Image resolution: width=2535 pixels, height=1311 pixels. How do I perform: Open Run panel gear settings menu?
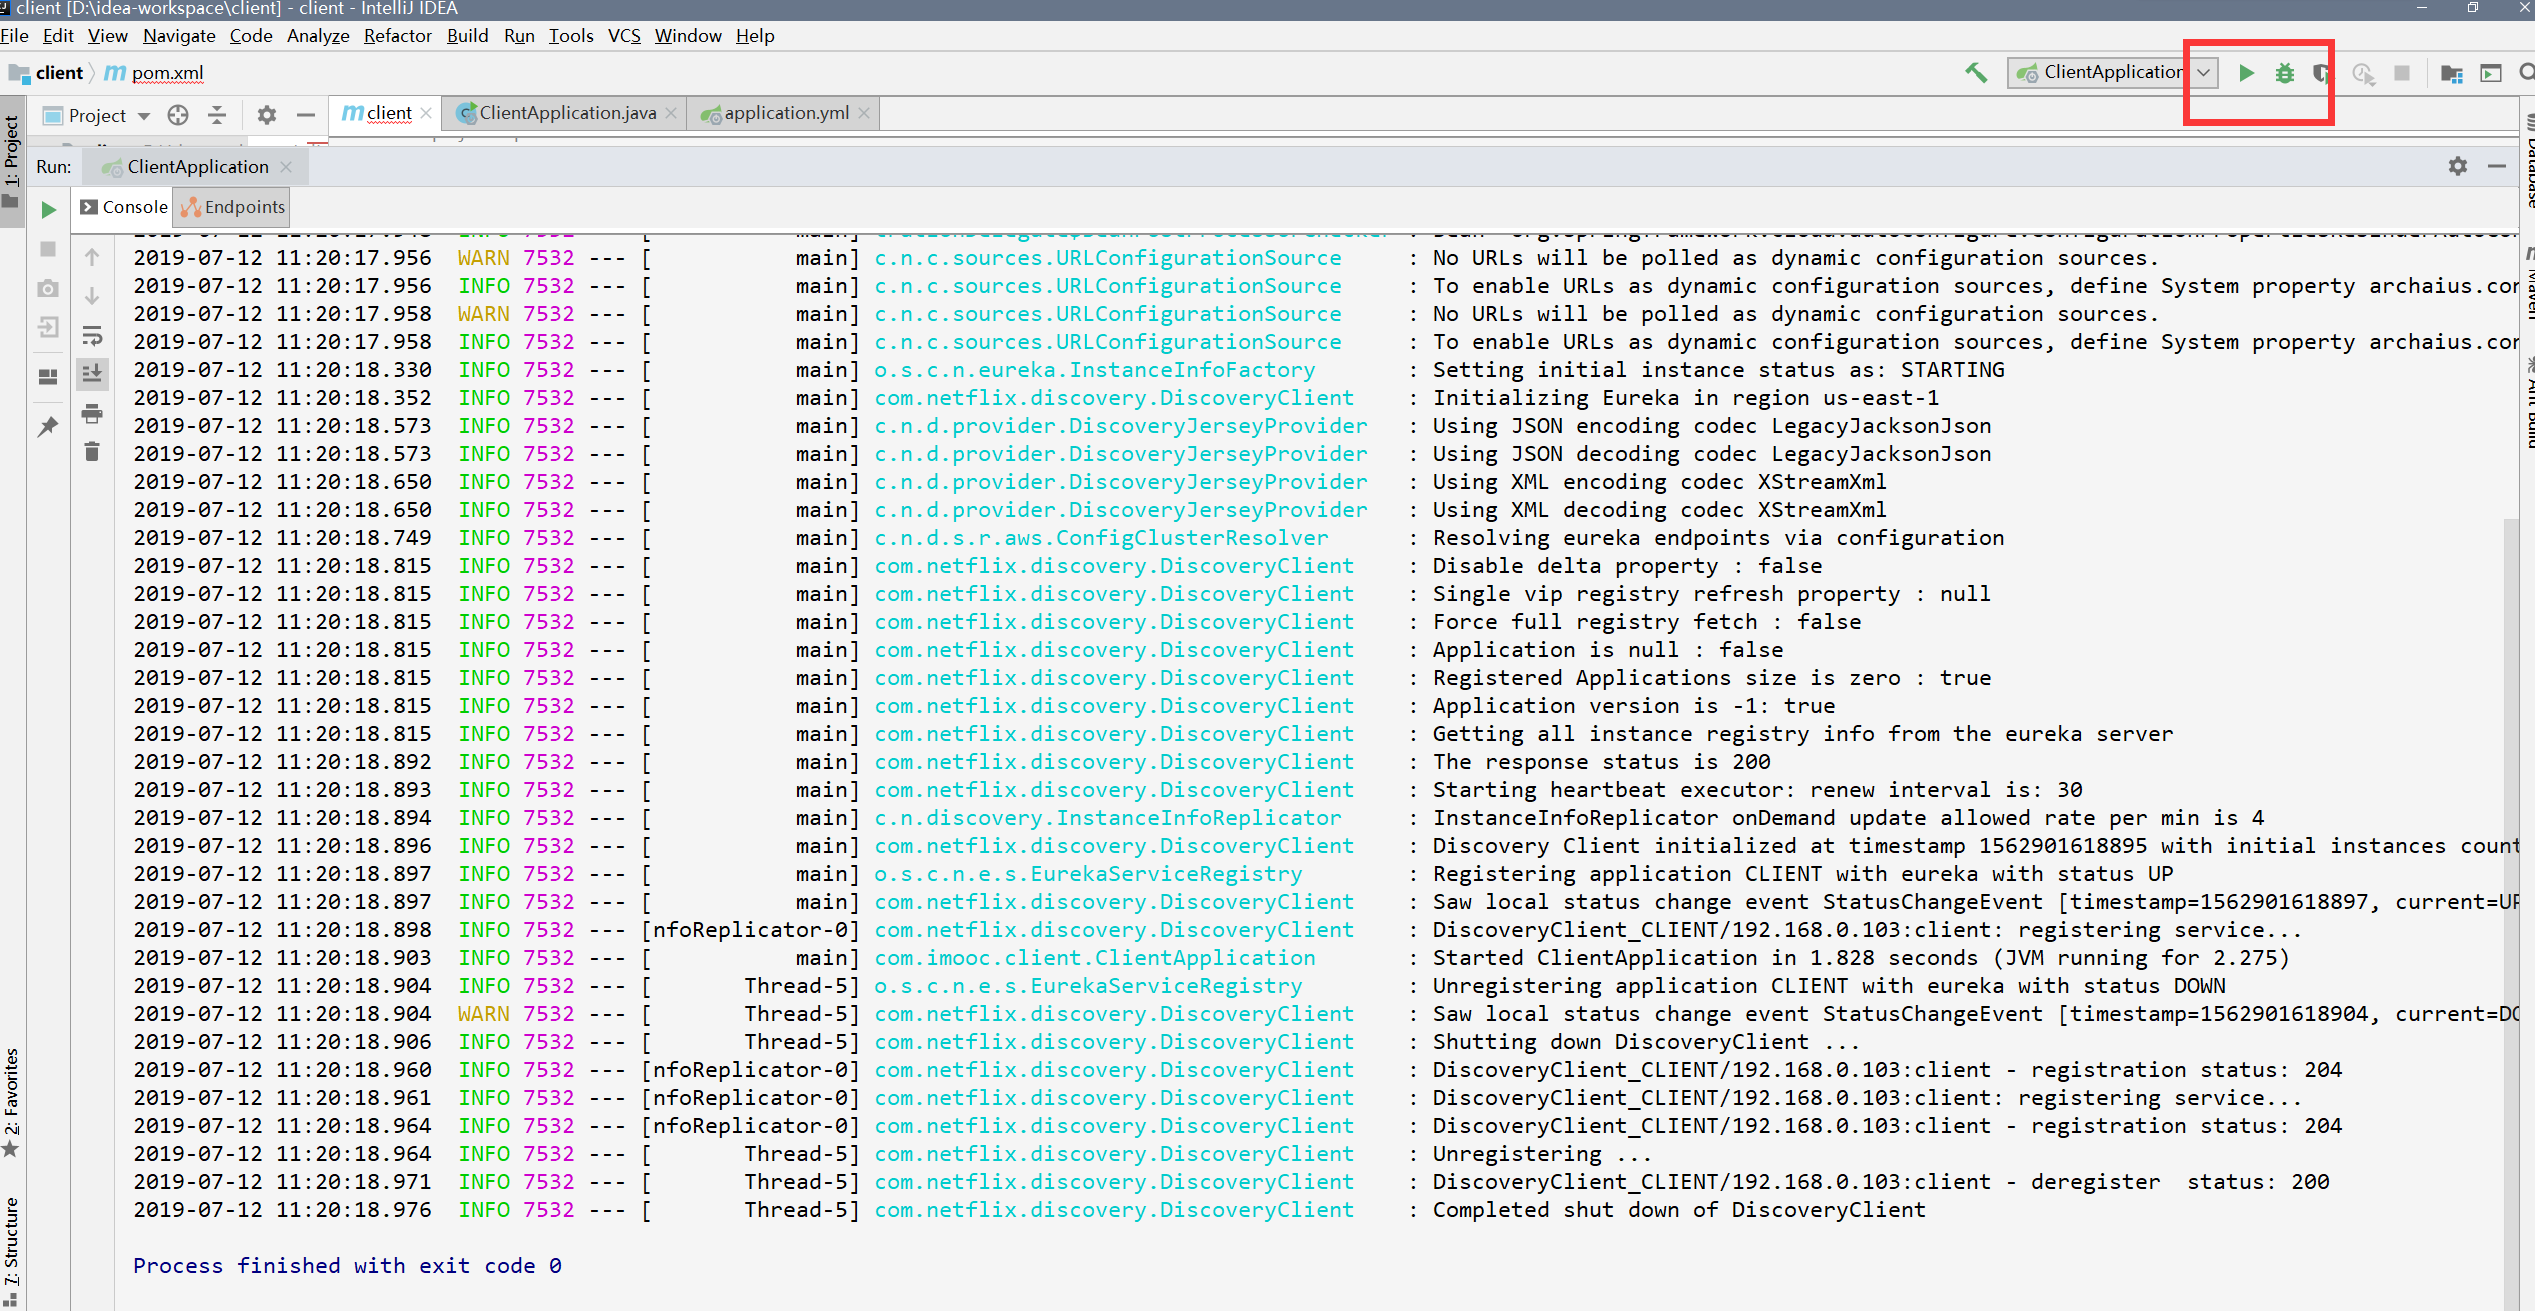click(2457, 166)
